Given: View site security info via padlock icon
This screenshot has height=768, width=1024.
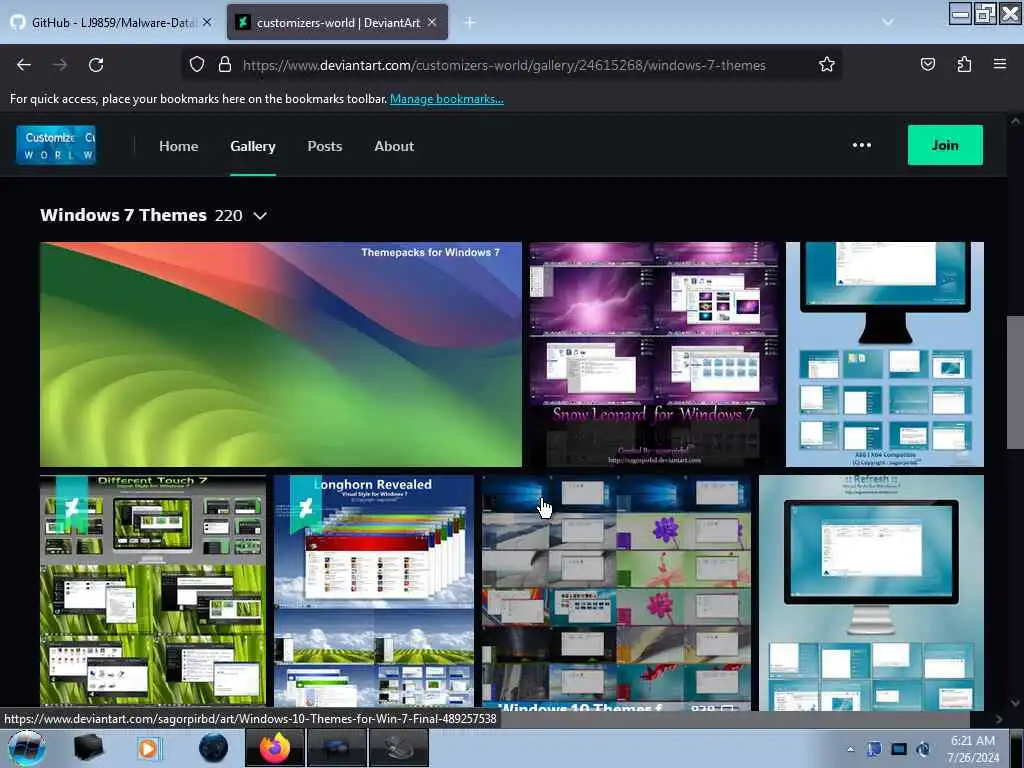Looking at the screenshot, I should pos(225,64).
